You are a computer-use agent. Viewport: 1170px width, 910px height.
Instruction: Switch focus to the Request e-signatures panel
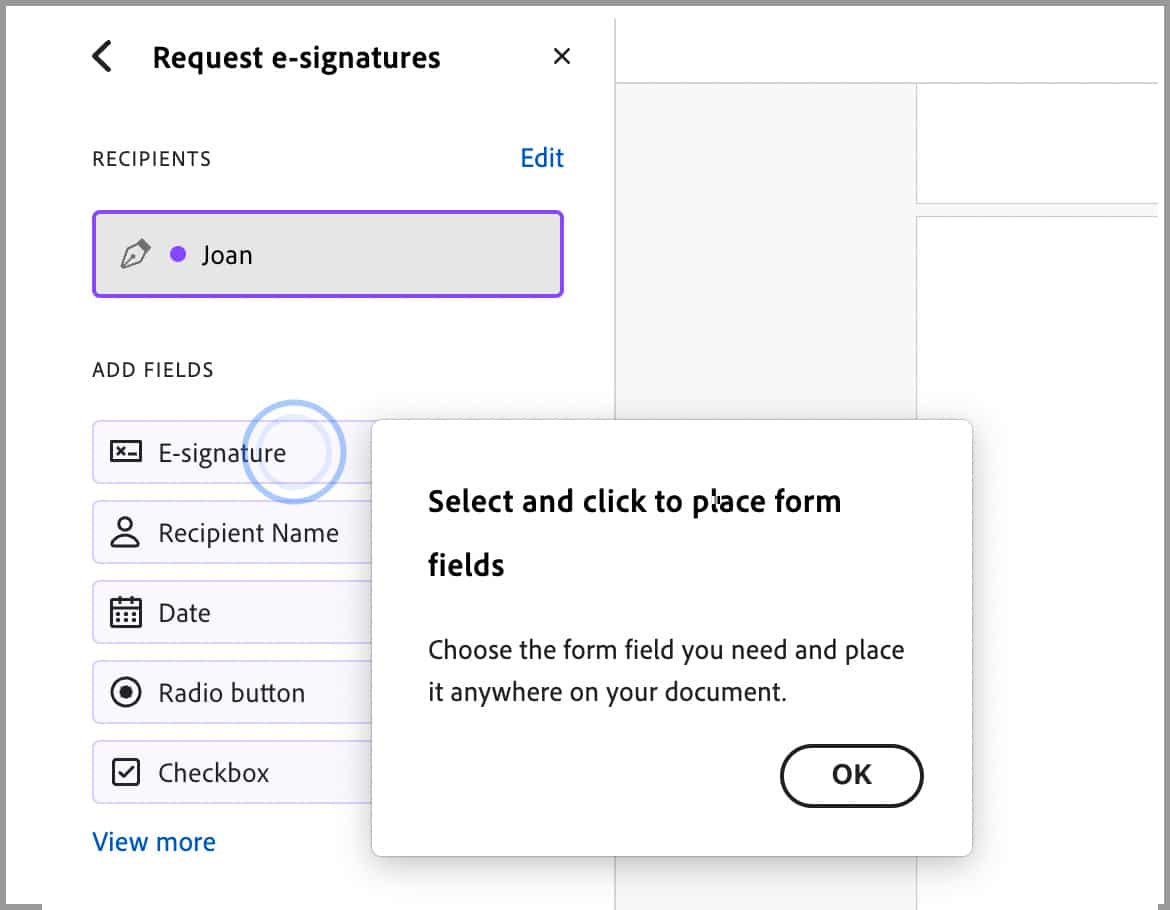pyautogui.click(x=296, y=57)
